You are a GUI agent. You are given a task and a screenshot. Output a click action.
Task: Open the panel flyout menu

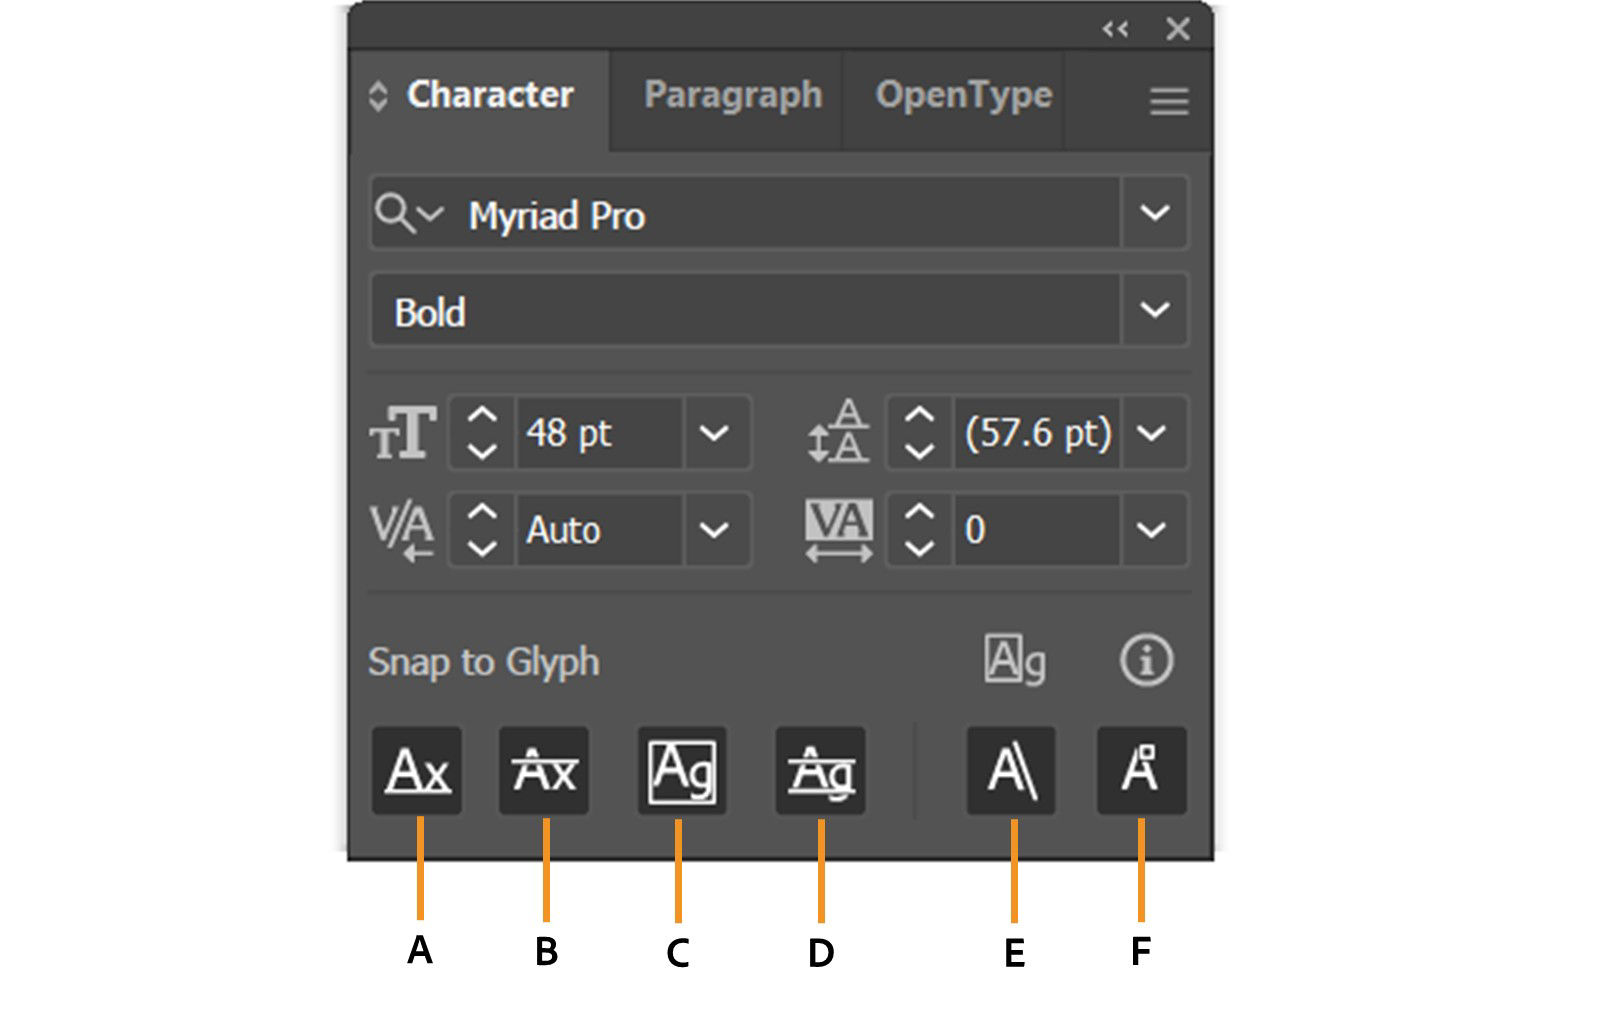1166,99
